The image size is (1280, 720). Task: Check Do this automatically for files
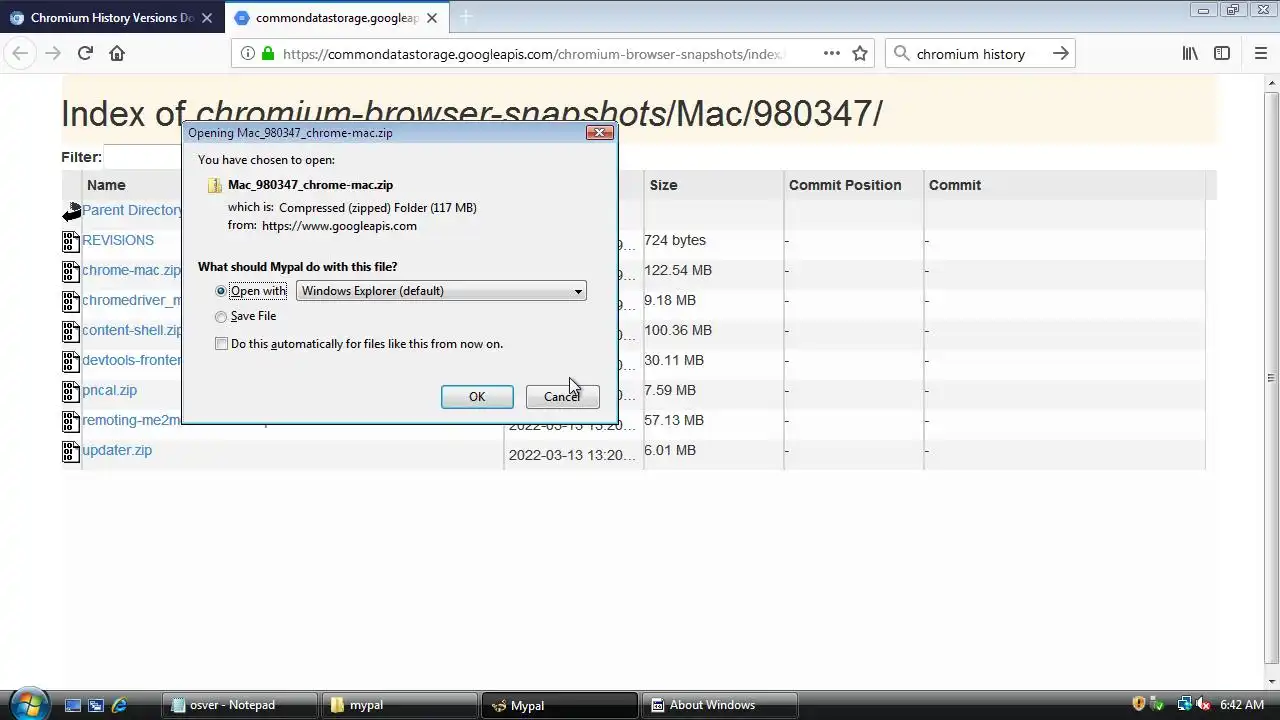[221, 344]
